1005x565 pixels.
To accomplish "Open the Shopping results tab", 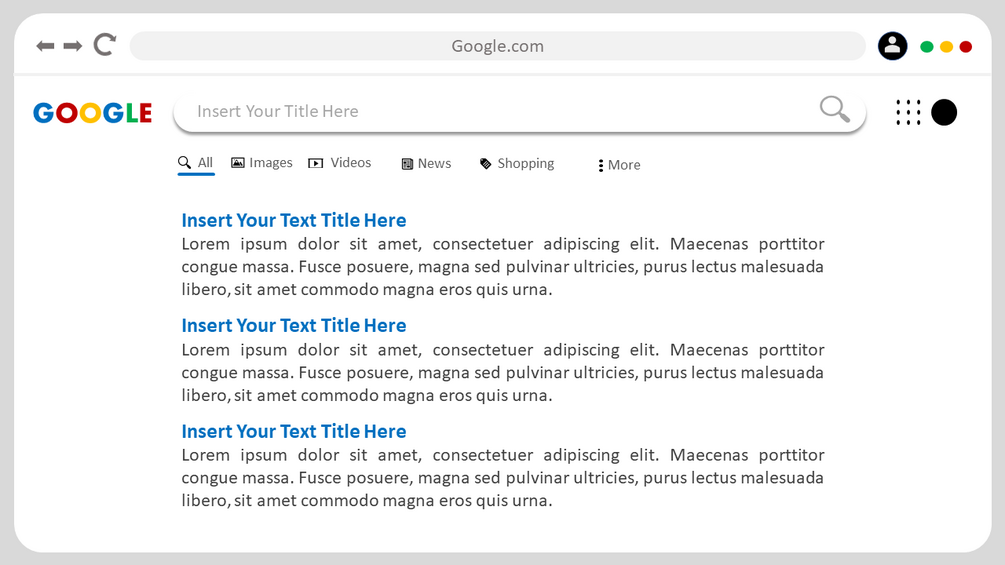I will 517,164.
